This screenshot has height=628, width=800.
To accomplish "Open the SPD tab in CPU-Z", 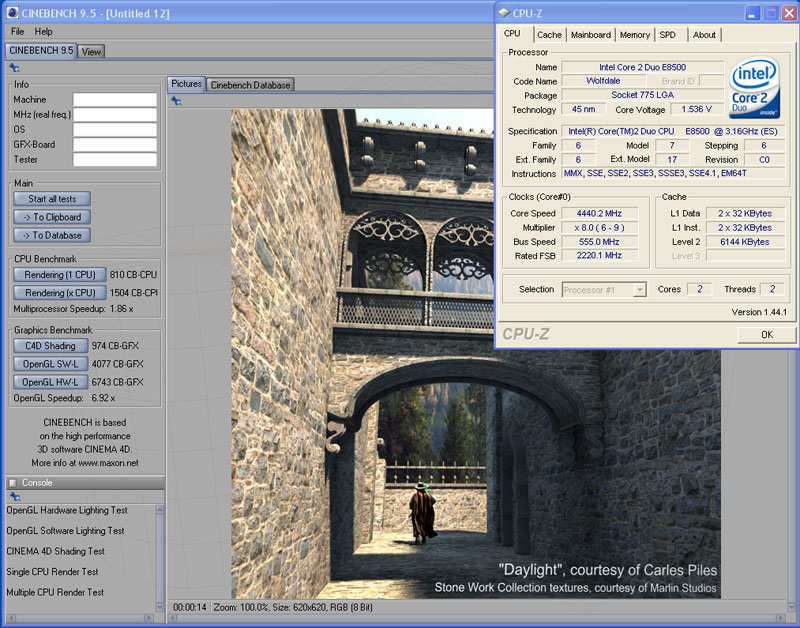I will pyautogui.click(x=667, y=35).
